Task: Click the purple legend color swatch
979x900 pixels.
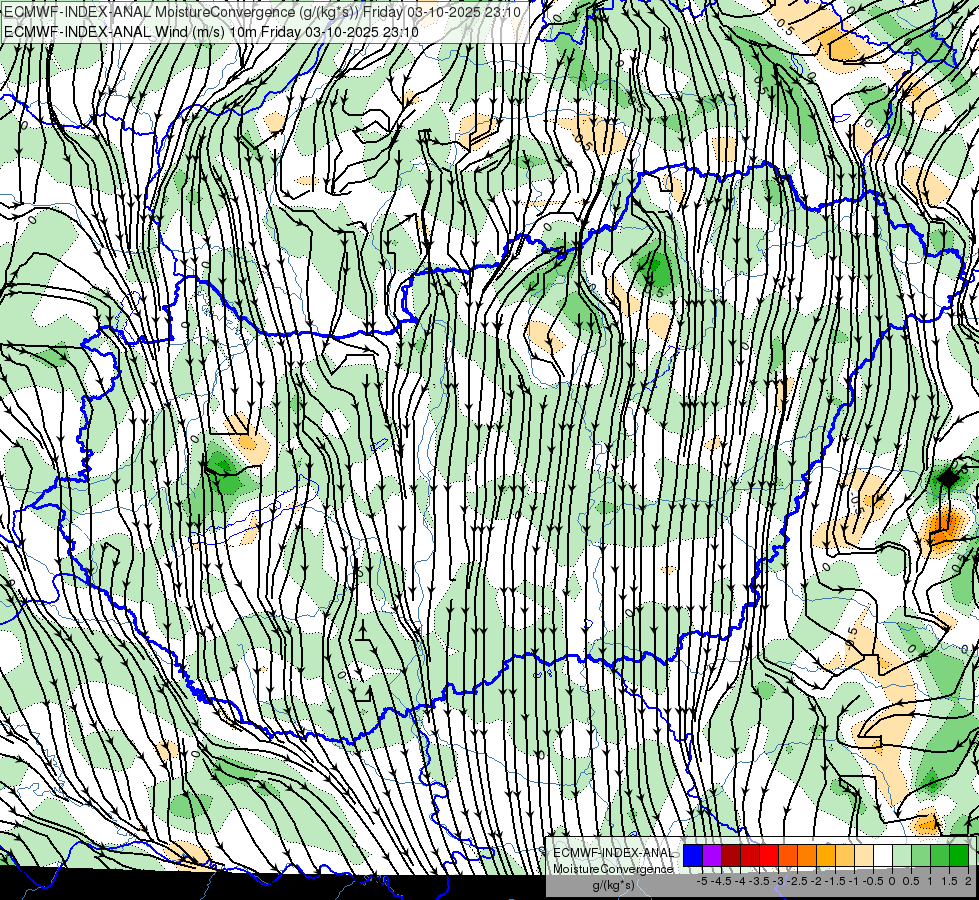Action: 712,855
